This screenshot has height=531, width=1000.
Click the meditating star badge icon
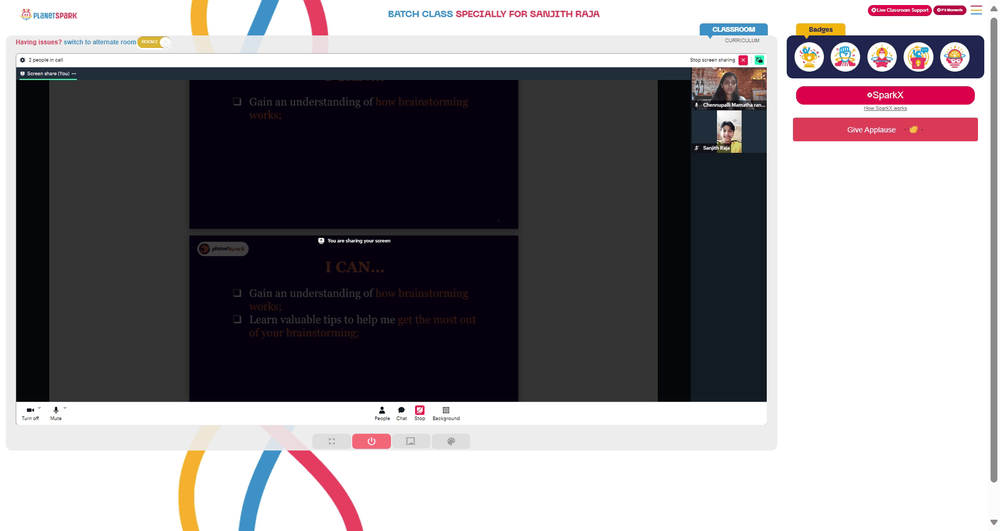click(x=882, y=57)
